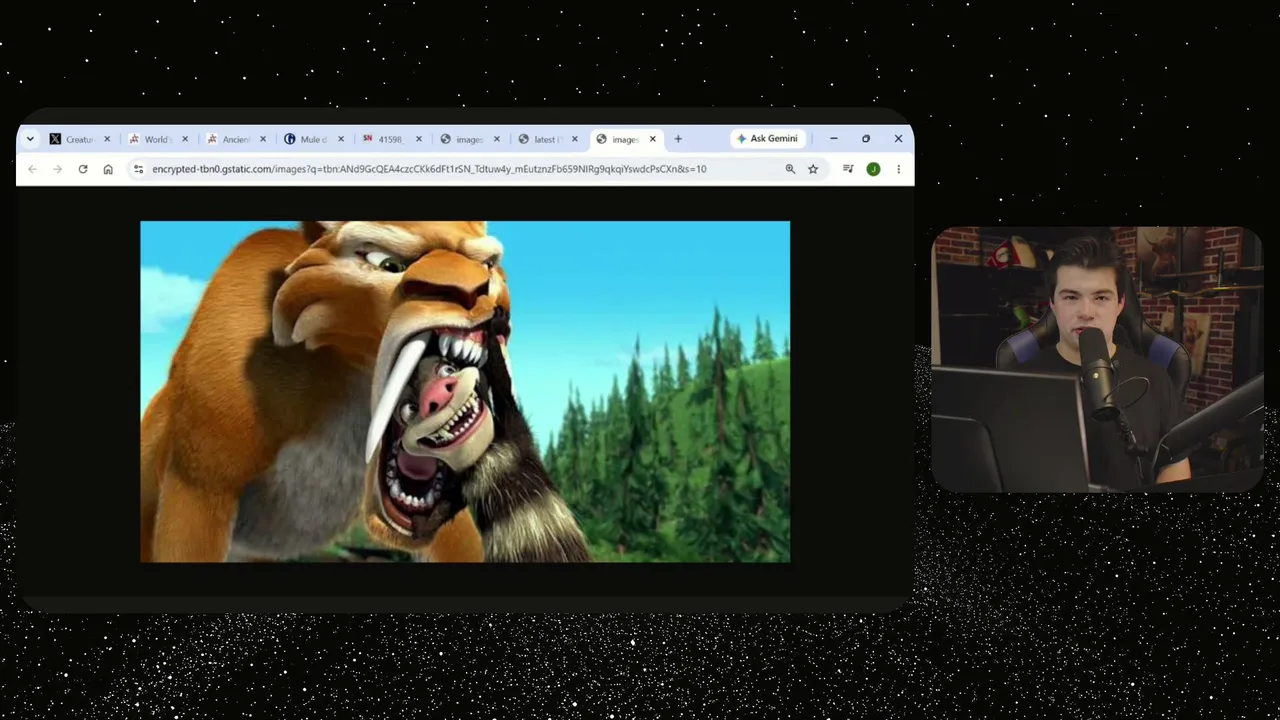
Task: Close the 'Ancient' tab
Action: coord(263,139)
